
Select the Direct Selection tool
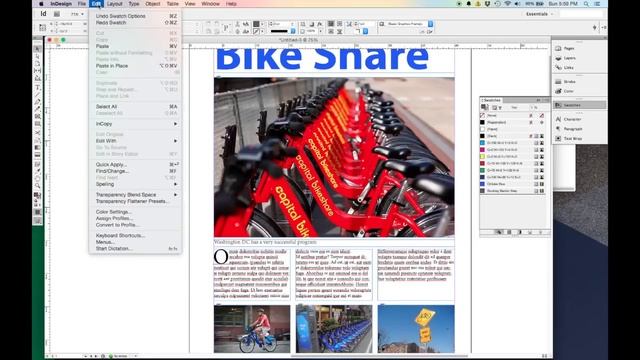(37, 56)
